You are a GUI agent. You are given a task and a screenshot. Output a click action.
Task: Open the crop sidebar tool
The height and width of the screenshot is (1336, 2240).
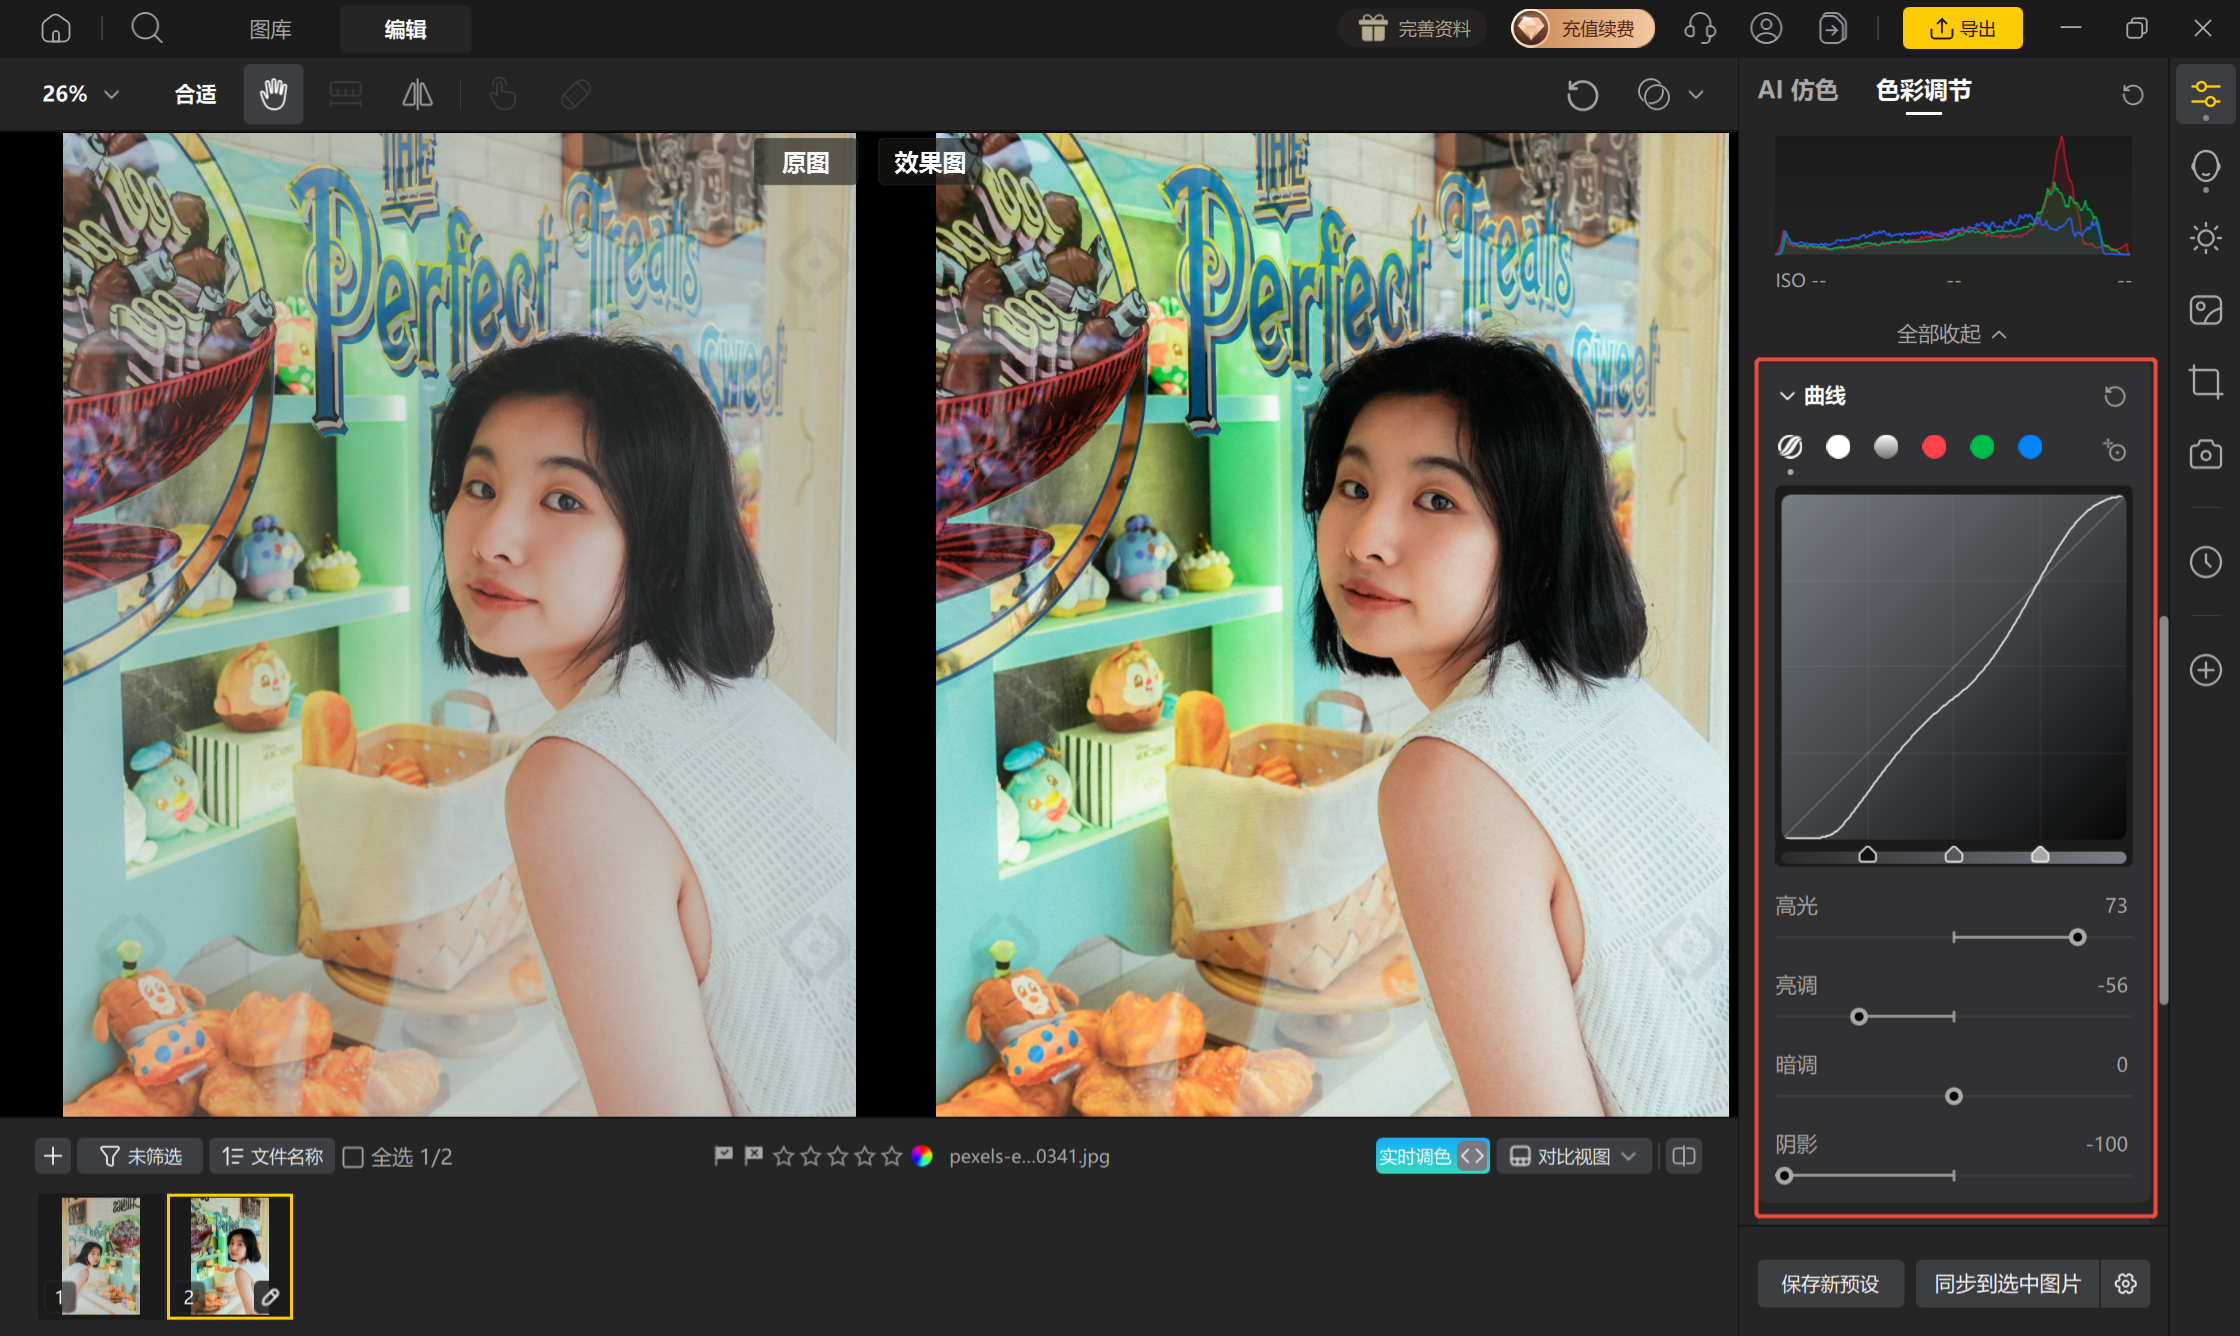coord(2205,382)
